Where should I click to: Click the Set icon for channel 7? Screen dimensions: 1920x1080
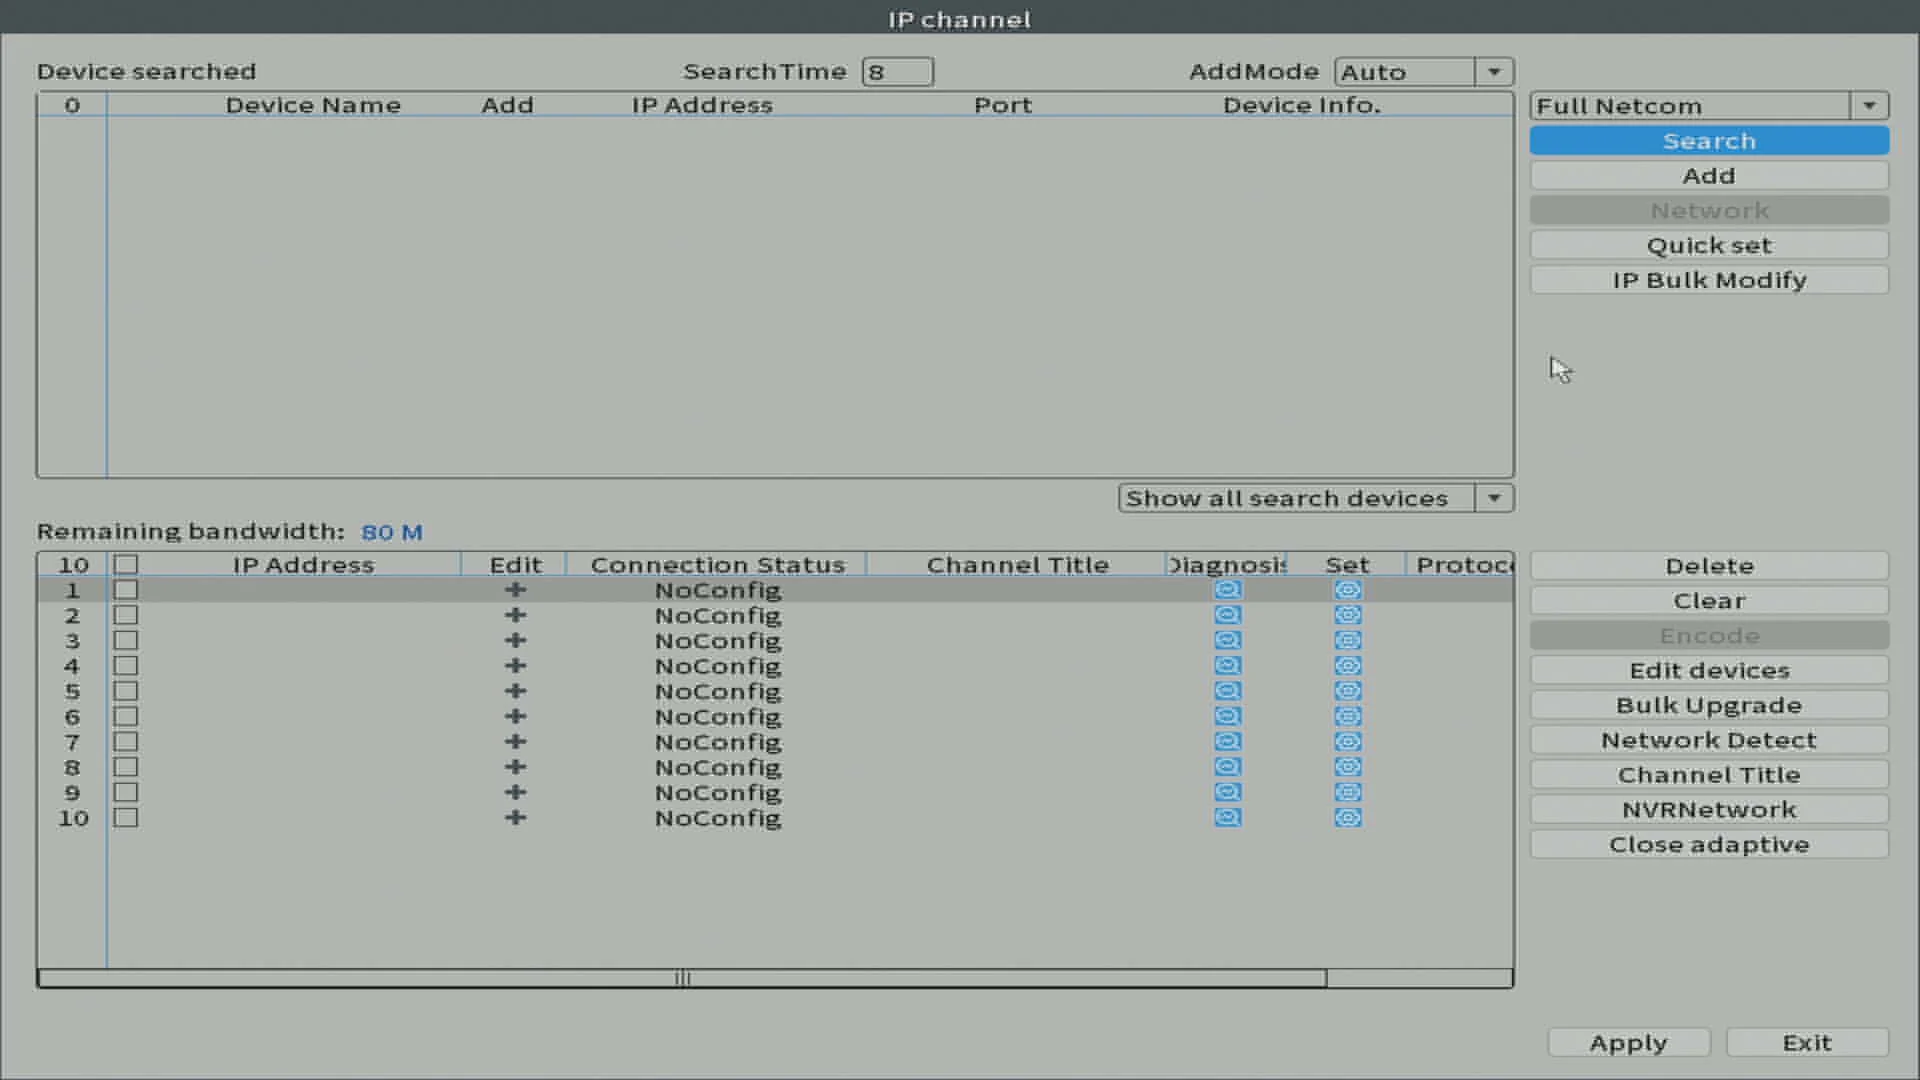(1348, 741)
